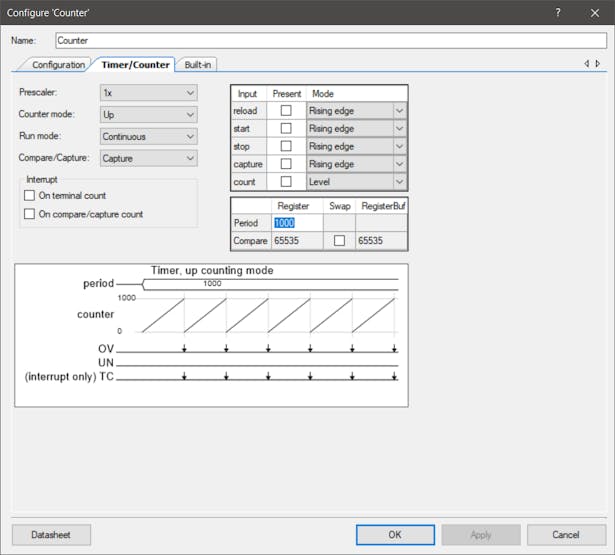Expand the Counter mode dropdown

coord(148,114)
